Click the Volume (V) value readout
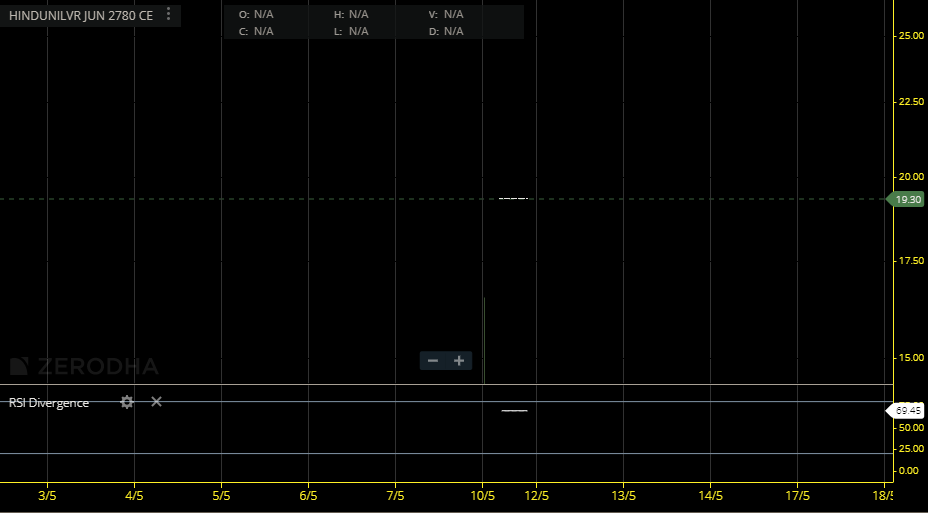928x513 pixels. [446, 14]
